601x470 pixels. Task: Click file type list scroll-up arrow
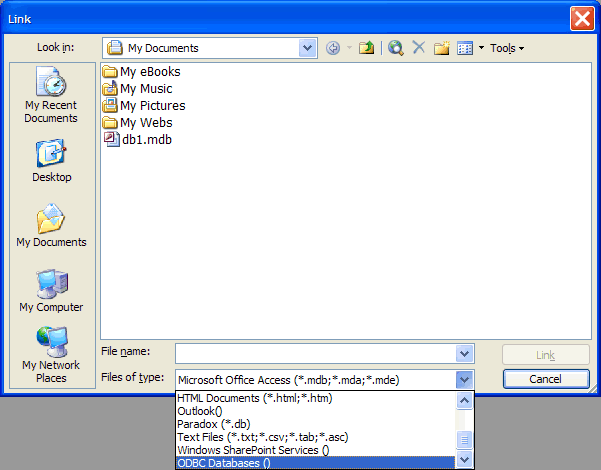[465, 401]
